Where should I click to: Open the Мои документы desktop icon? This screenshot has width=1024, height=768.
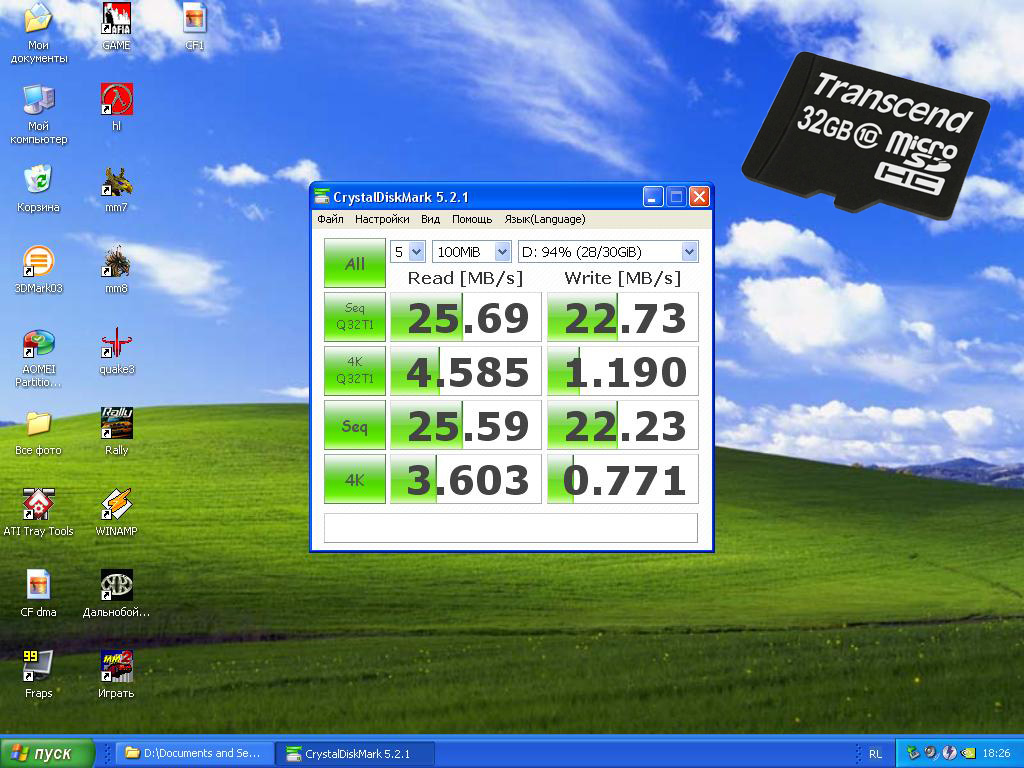click(x=38, y=31)
